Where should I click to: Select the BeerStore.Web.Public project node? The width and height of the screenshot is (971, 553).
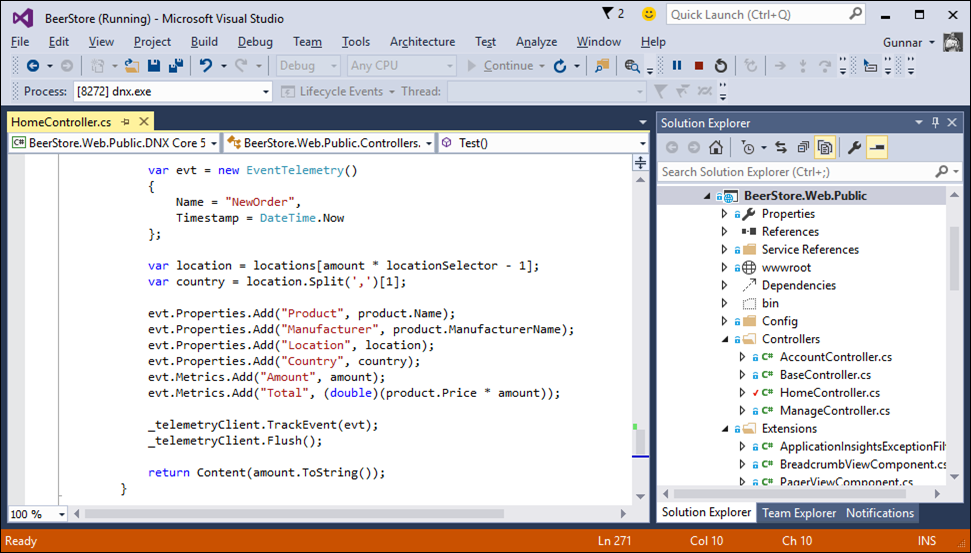(805, 196)
